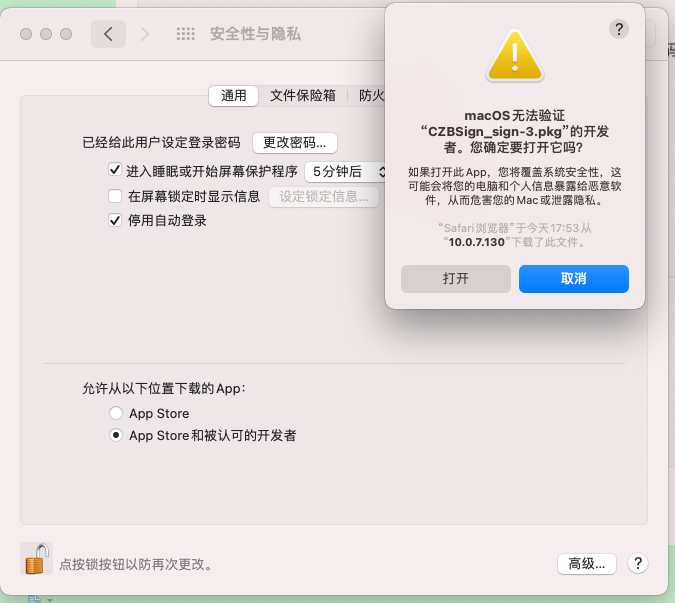Screen dimensions: 675x603
Task: Enable show message when screen locked checkbox
Action: point(115,196)
